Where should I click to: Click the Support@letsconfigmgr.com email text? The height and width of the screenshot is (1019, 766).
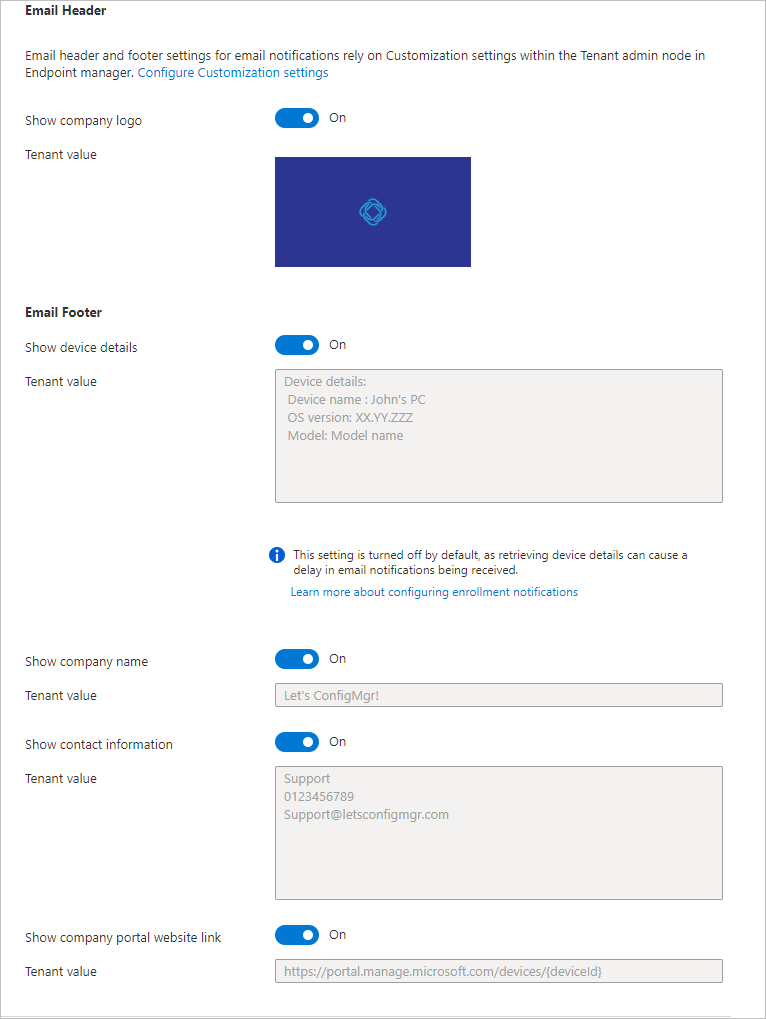click(366, 815)
